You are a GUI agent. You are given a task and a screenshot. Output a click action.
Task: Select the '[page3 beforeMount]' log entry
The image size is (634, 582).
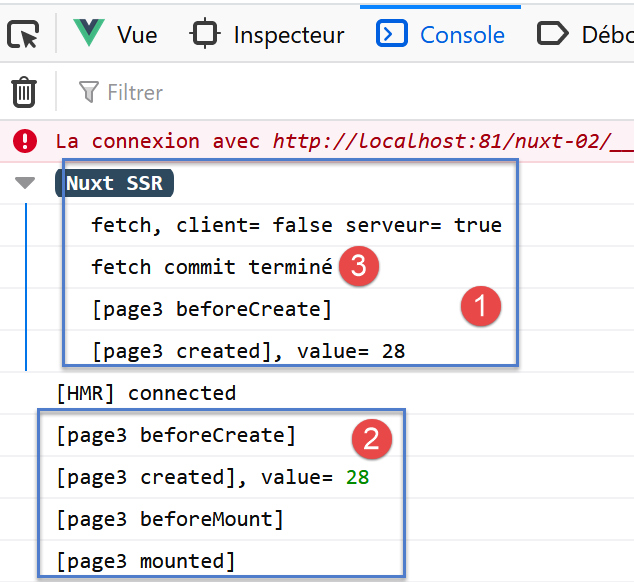pos(170,520)
